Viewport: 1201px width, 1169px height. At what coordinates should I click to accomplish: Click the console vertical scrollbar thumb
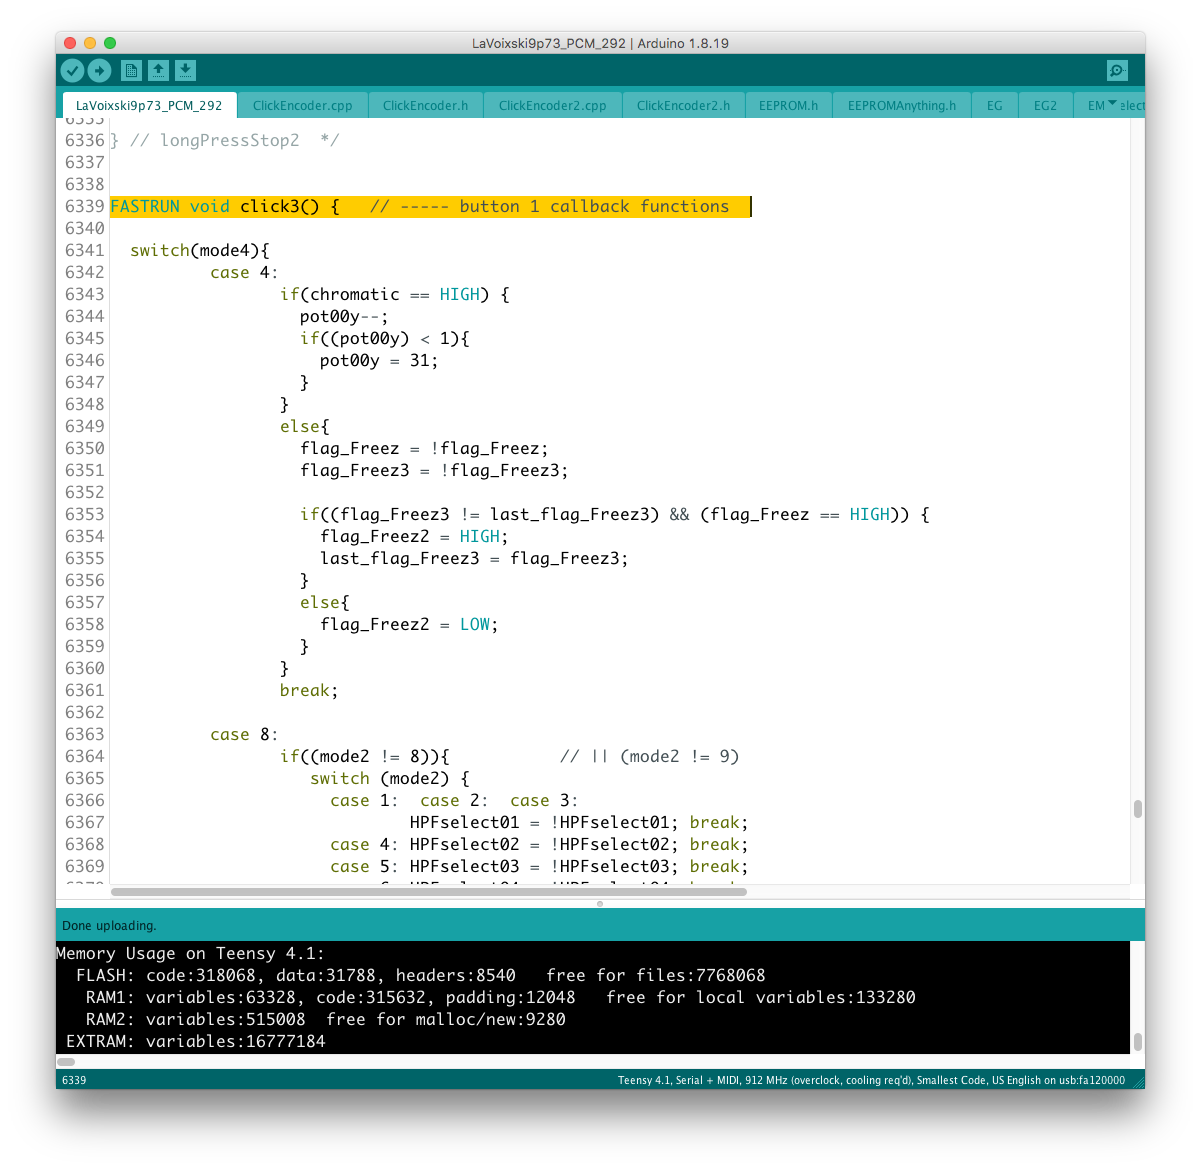(1137, 1042)
